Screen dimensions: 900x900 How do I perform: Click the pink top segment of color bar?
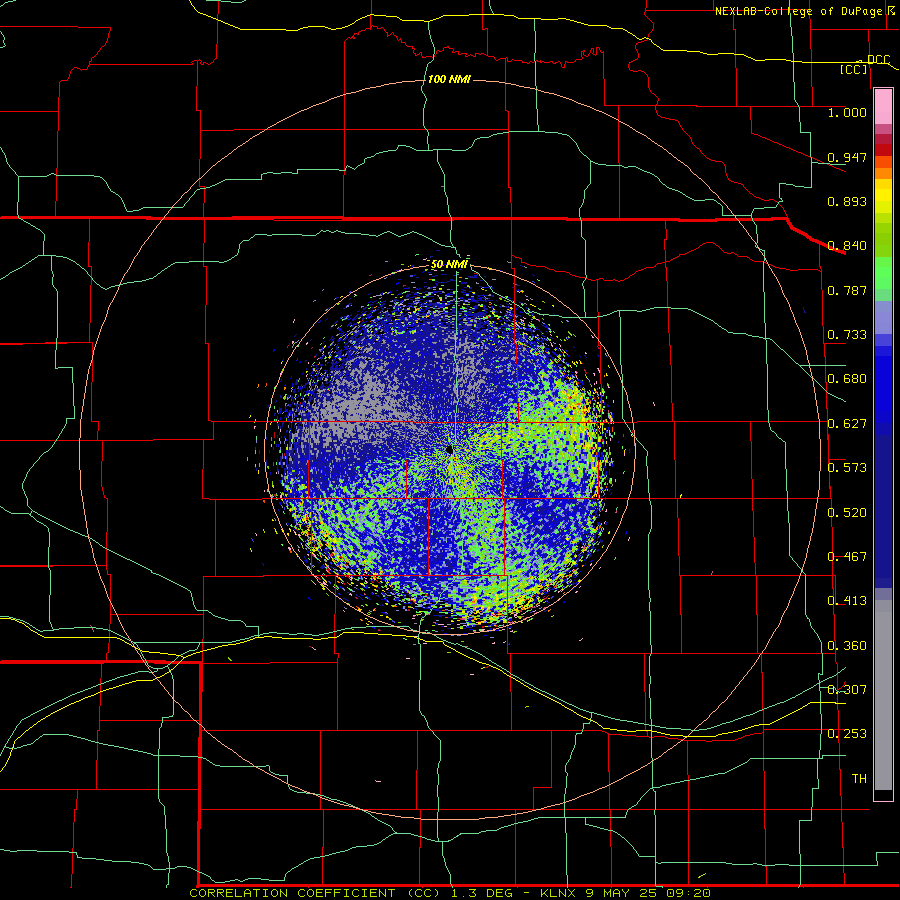click(x=883, y=106)
